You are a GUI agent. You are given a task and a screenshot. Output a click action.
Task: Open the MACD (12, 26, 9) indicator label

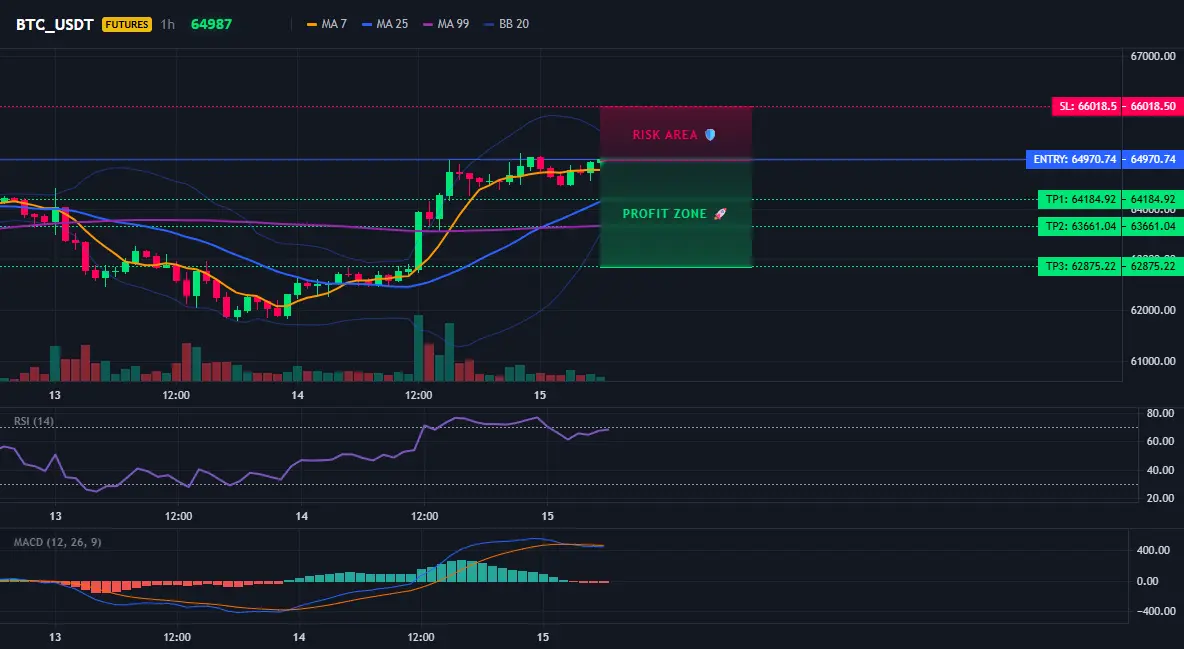click(x=57, y=542)
